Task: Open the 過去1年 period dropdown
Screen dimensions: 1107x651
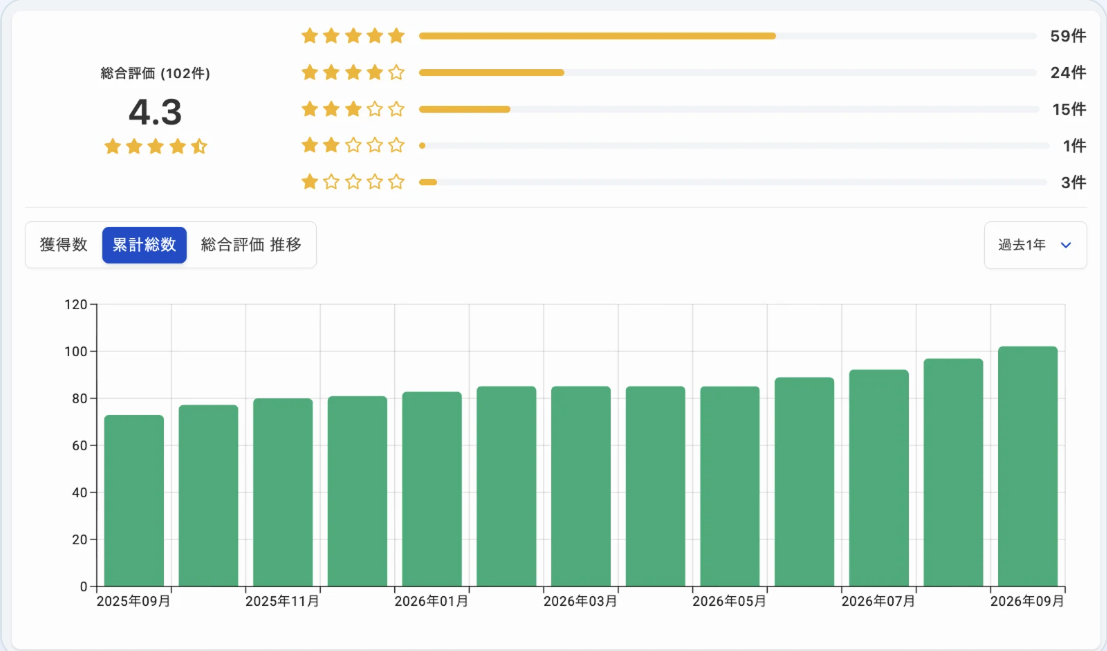Action: click(x=1035, y=245)
